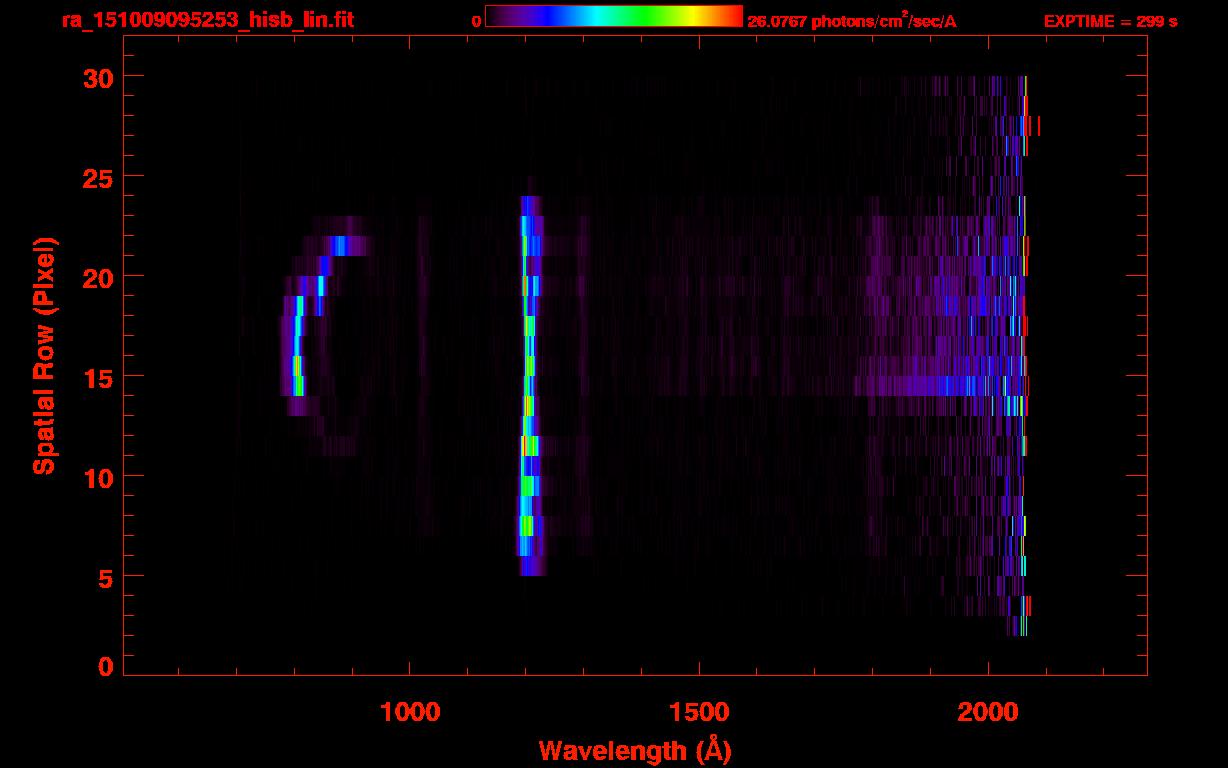Click the 0 spatial row tick label
Viewport: 1228px width, 768px height.
click(106, 667)
